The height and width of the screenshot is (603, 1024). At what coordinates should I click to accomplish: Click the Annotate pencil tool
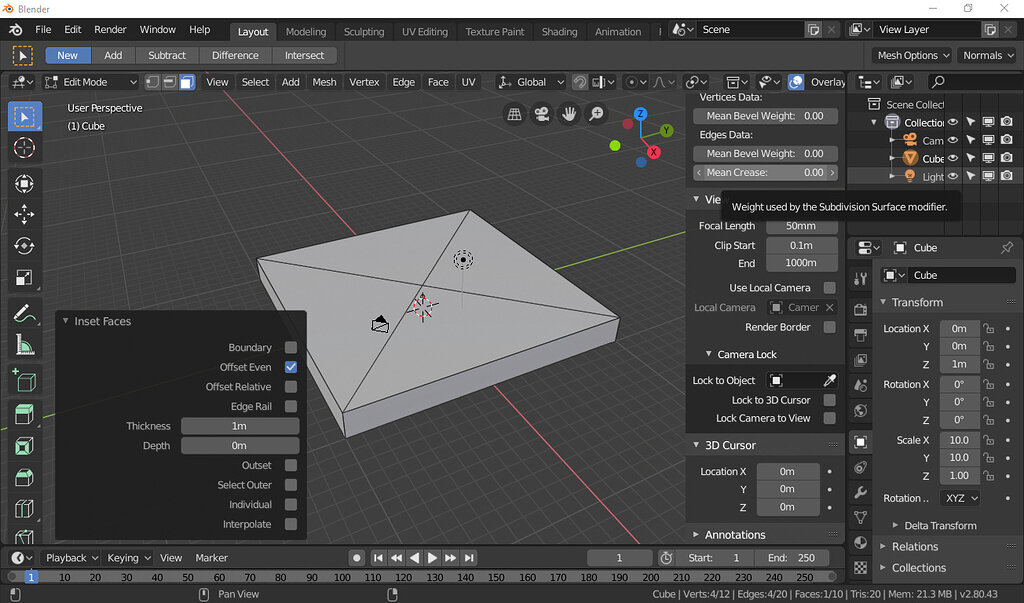point(25,314)
